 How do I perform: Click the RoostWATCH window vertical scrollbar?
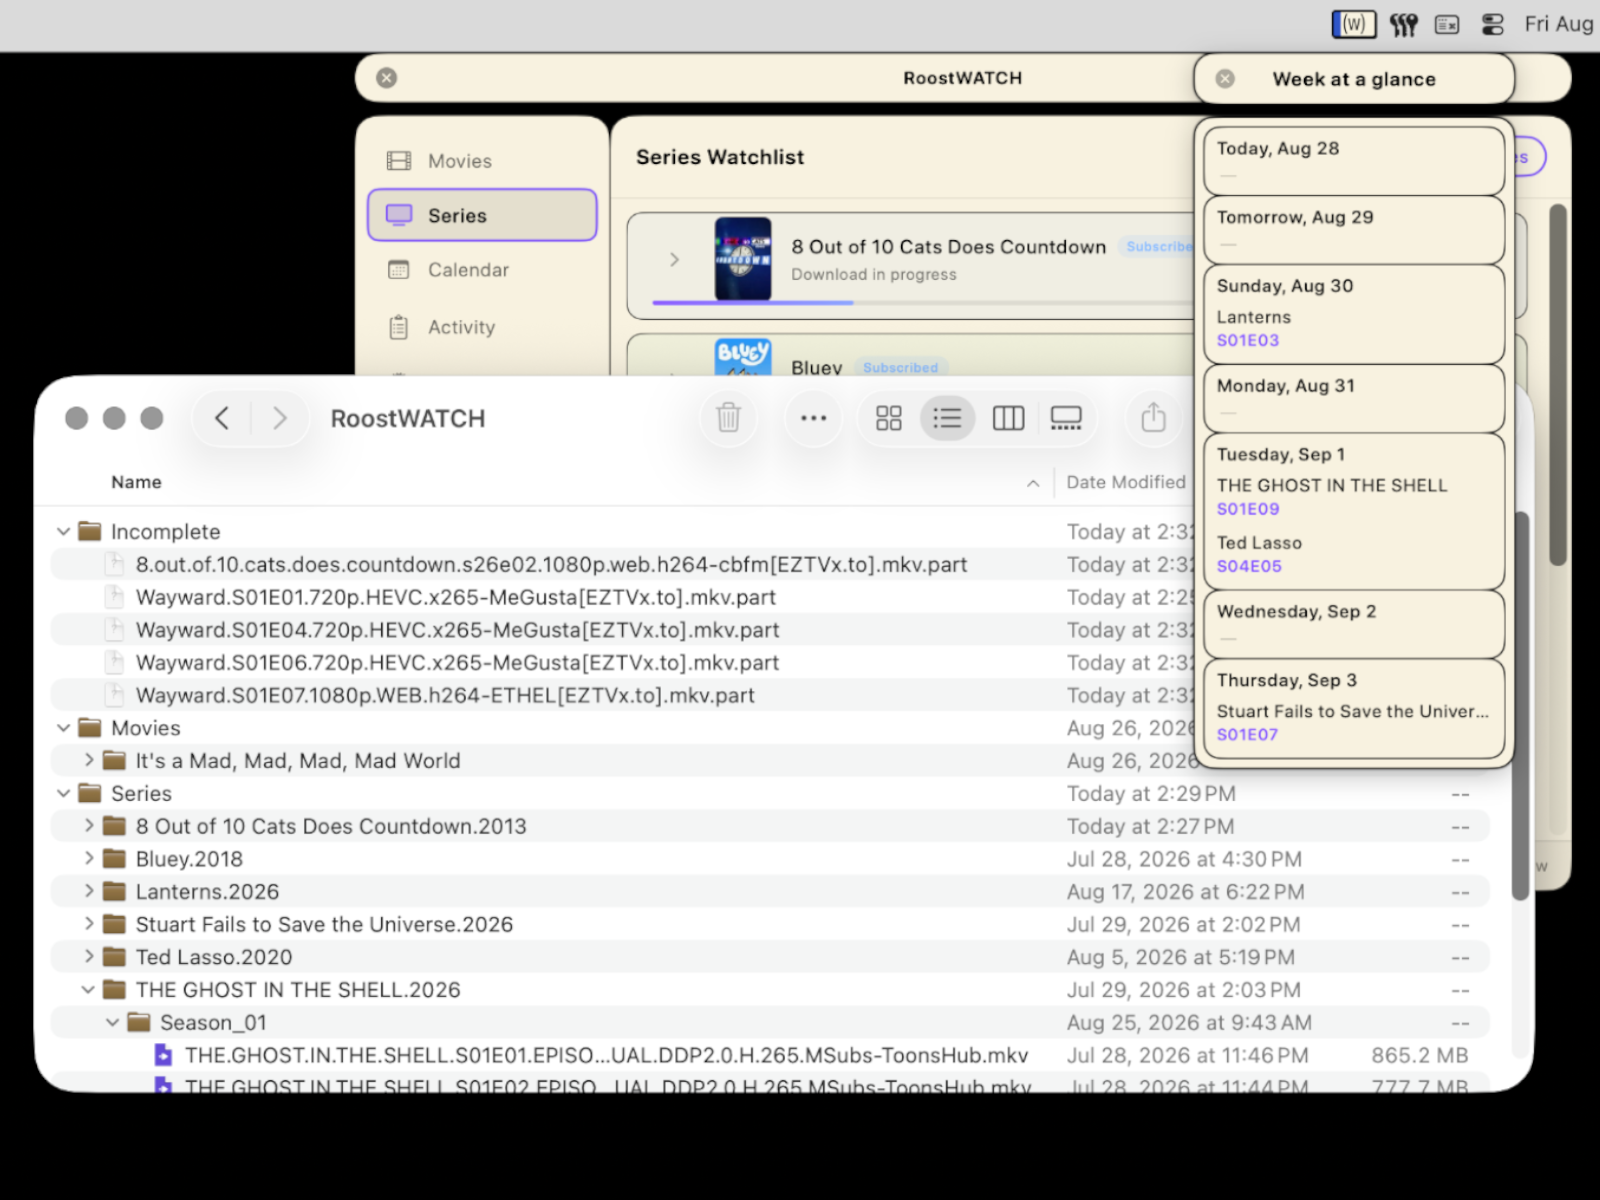click(1557, 385)
